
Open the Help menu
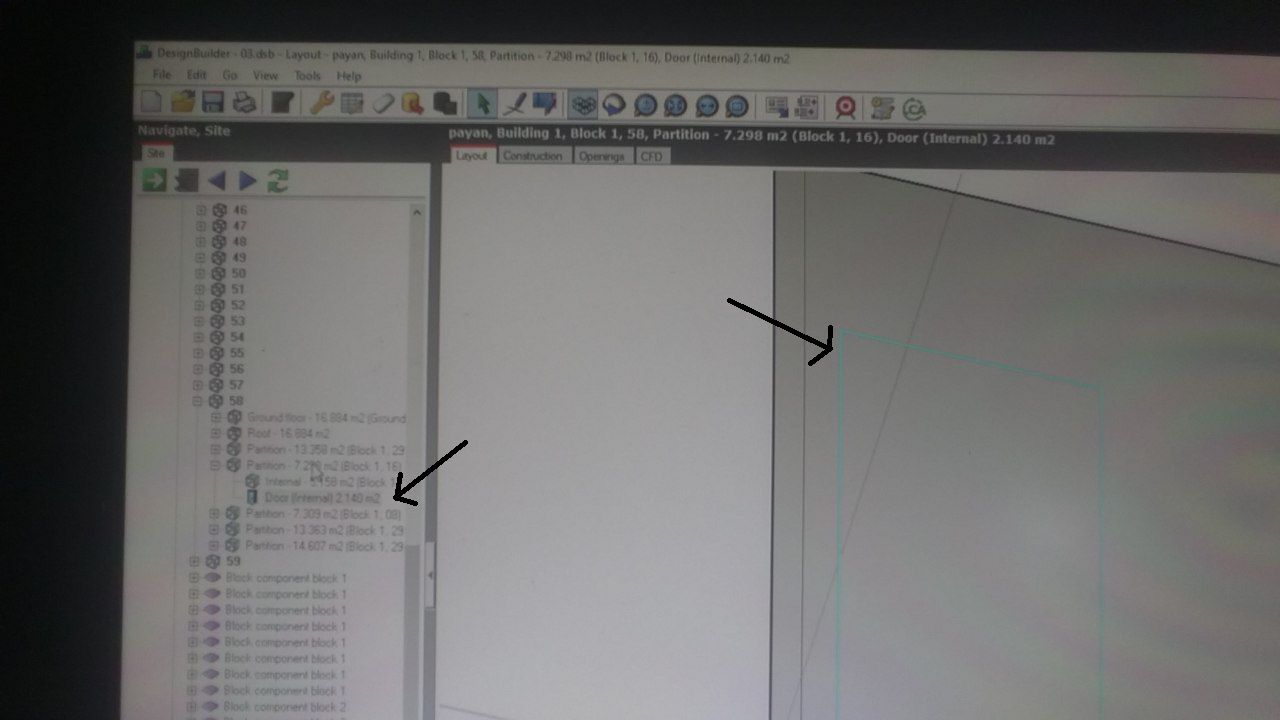(348, 76)
